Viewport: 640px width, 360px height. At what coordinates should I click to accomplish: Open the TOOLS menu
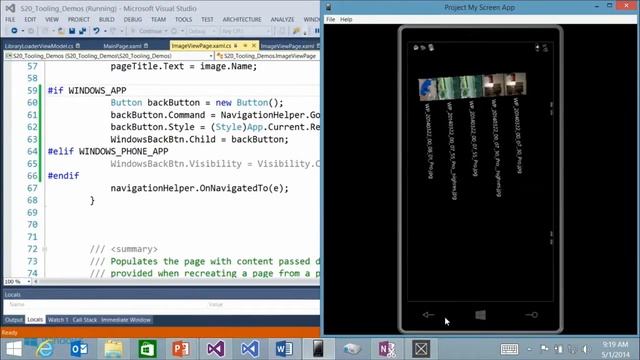point(183,19)
